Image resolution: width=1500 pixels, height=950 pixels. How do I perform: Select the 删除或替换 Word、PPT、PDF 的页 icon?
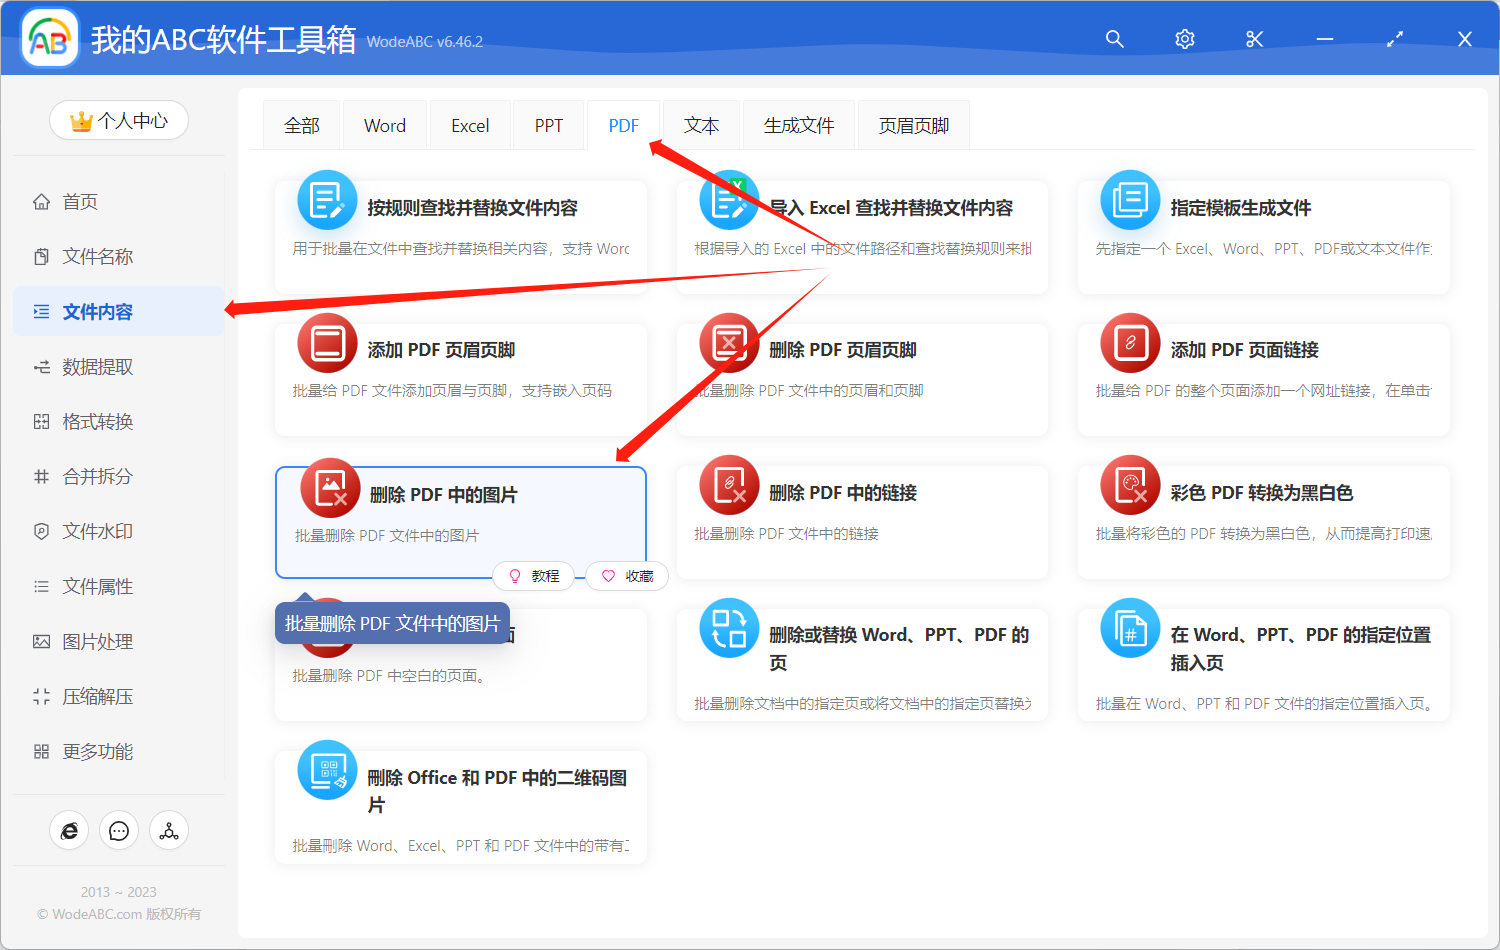729,630
